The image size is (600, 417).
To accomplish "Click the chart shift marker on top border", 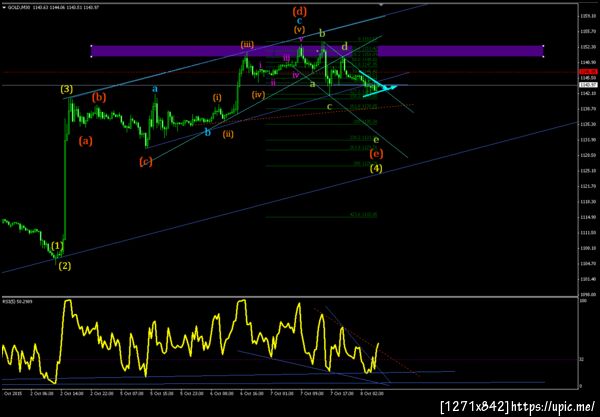I will coord(381,4).
